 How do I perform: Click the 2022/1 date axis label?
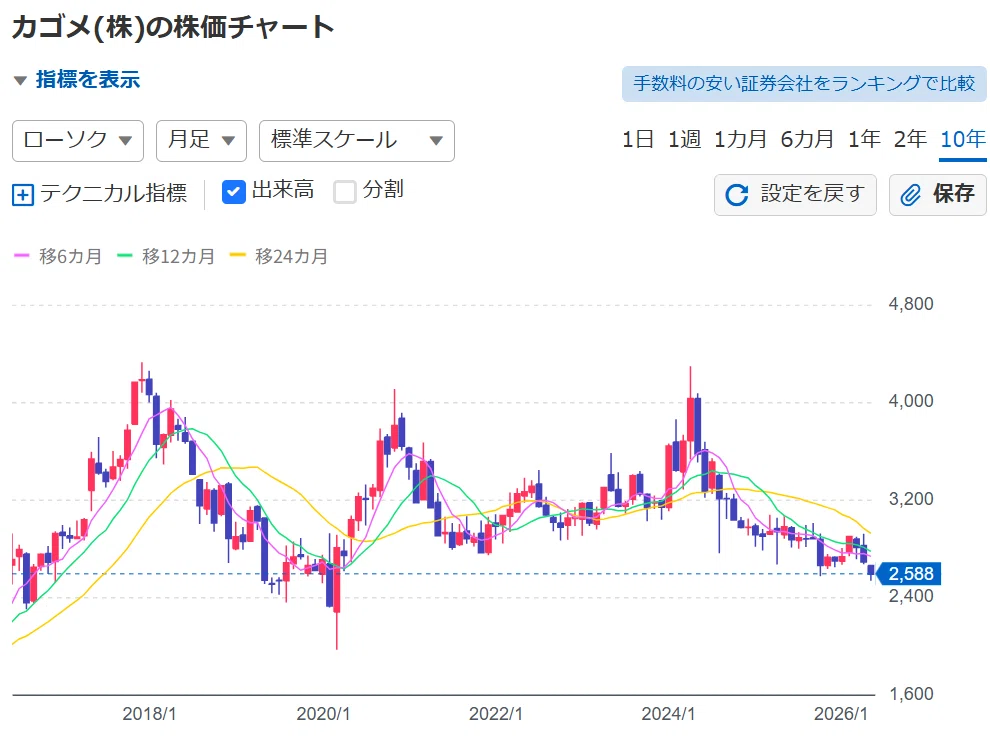496,714
